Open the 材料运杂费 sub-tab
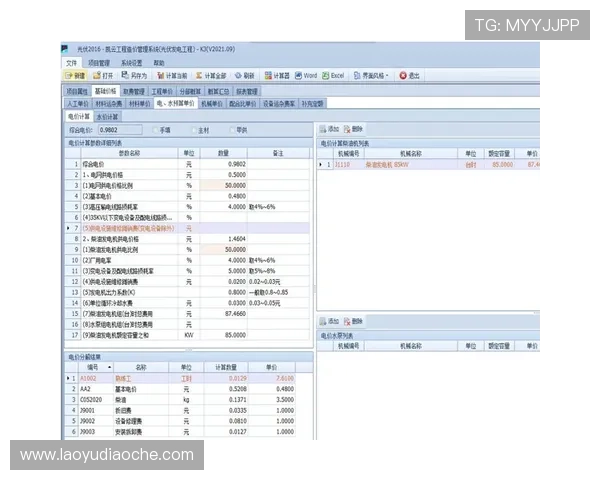Viewport: 600px width, 480px height. (109, 104)
